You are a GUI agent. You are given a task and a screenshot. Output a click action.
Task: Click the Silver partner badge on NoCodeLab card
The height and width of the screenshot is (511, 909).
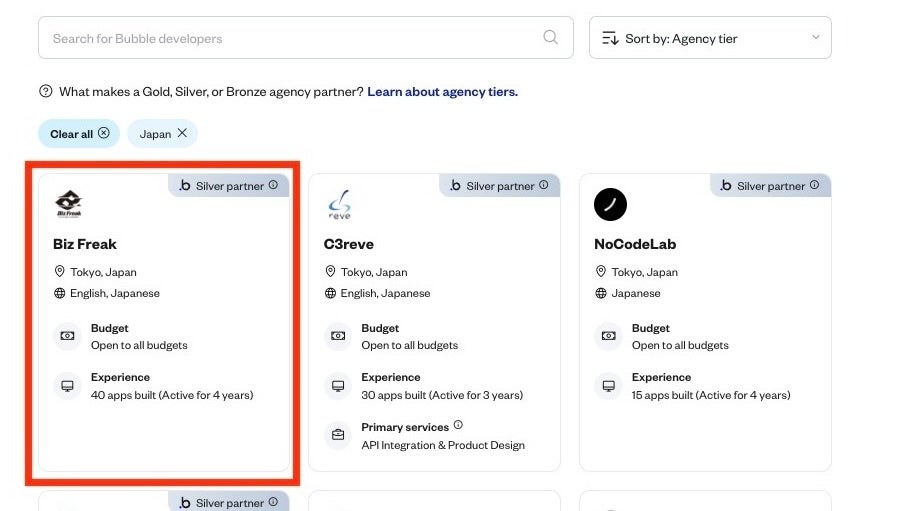[770, 186]
